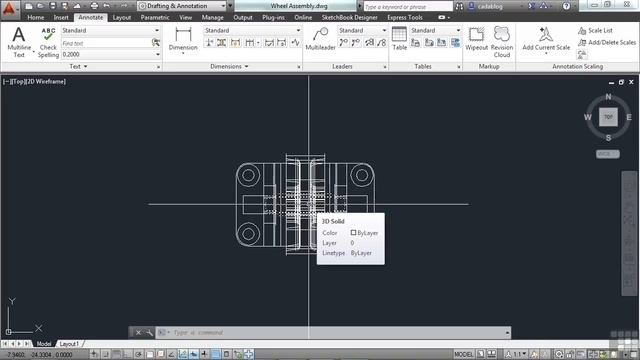Toggle Object Snap in status bar
Image resolution: width=640 pixels, height=360 pixels.
(150, 354)
